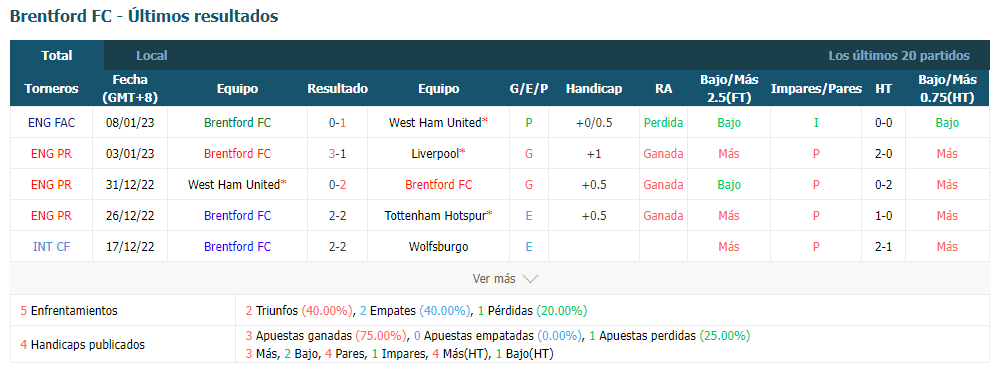The height and width of the screenshot is (372, 1000).
Task: Expand the Ver más chevron arrow
Action: click(530, 279)
